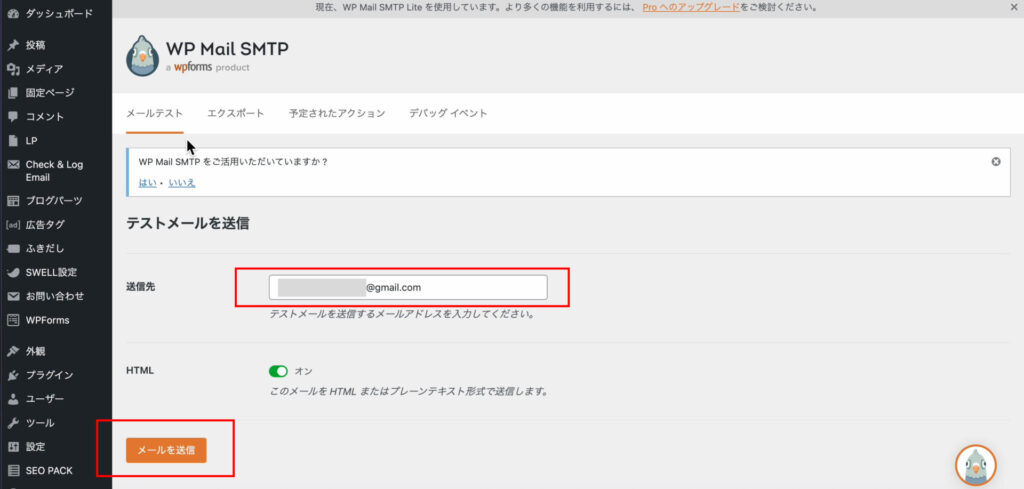Open the お問い合わせ menu item
Image resolution: width=1024 pixels, height=489 pixels.
(56, 296)
